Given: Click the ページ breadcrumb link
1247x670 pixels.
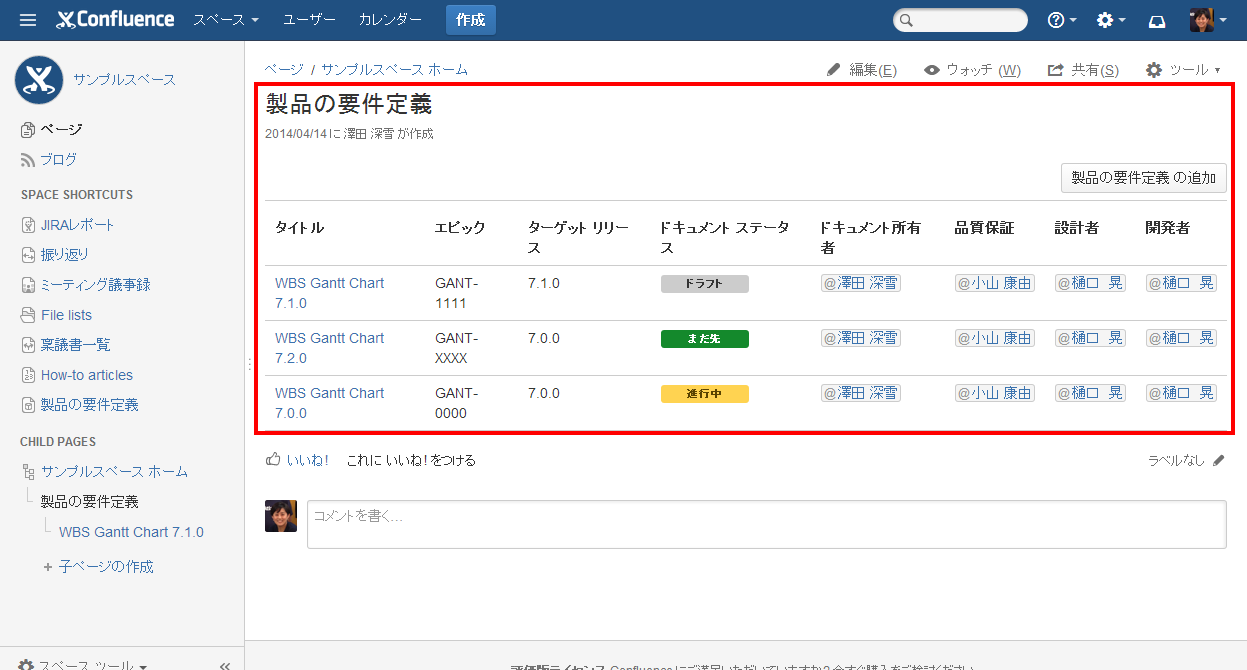Looking at the screenshot, I should point(284,70).
